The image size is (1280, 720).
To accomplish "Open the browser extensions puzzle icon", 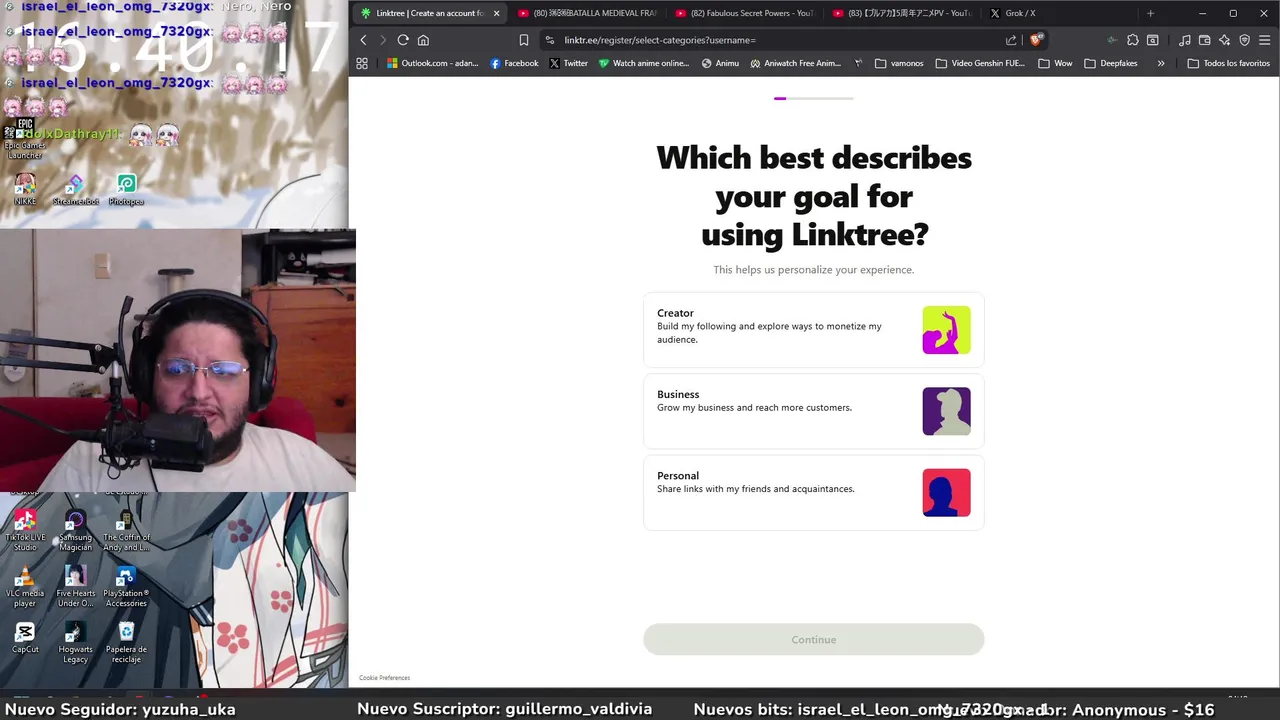I will tap(1133, 40).
